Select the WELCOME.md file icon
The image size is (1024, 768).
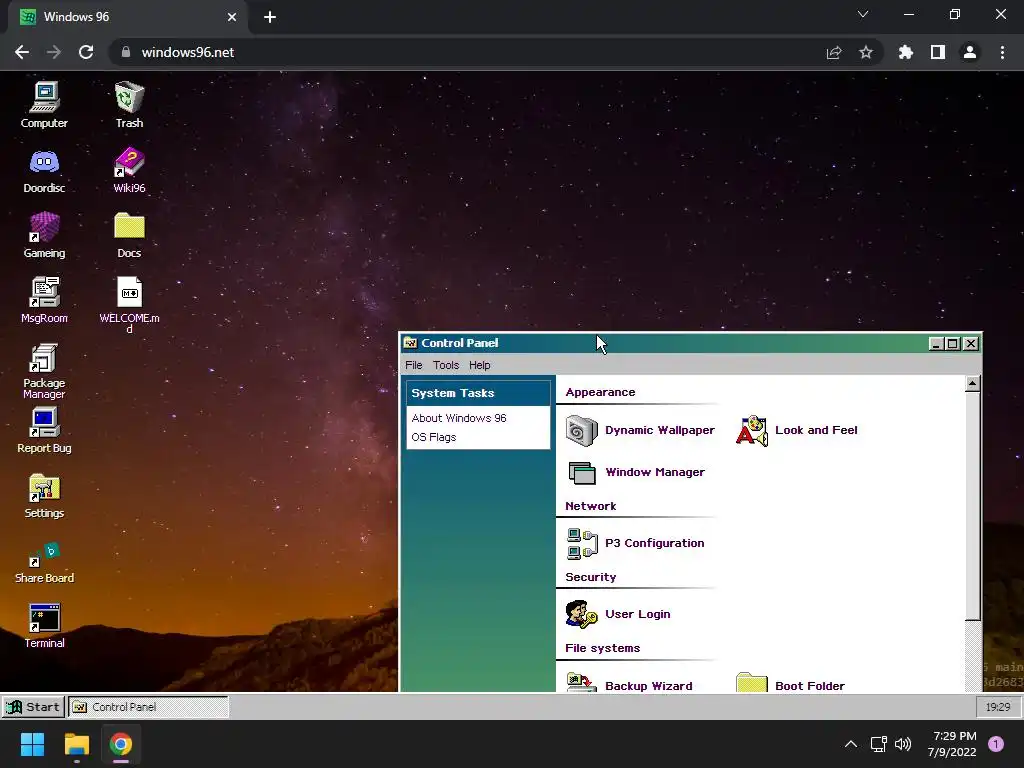point(129,304)
